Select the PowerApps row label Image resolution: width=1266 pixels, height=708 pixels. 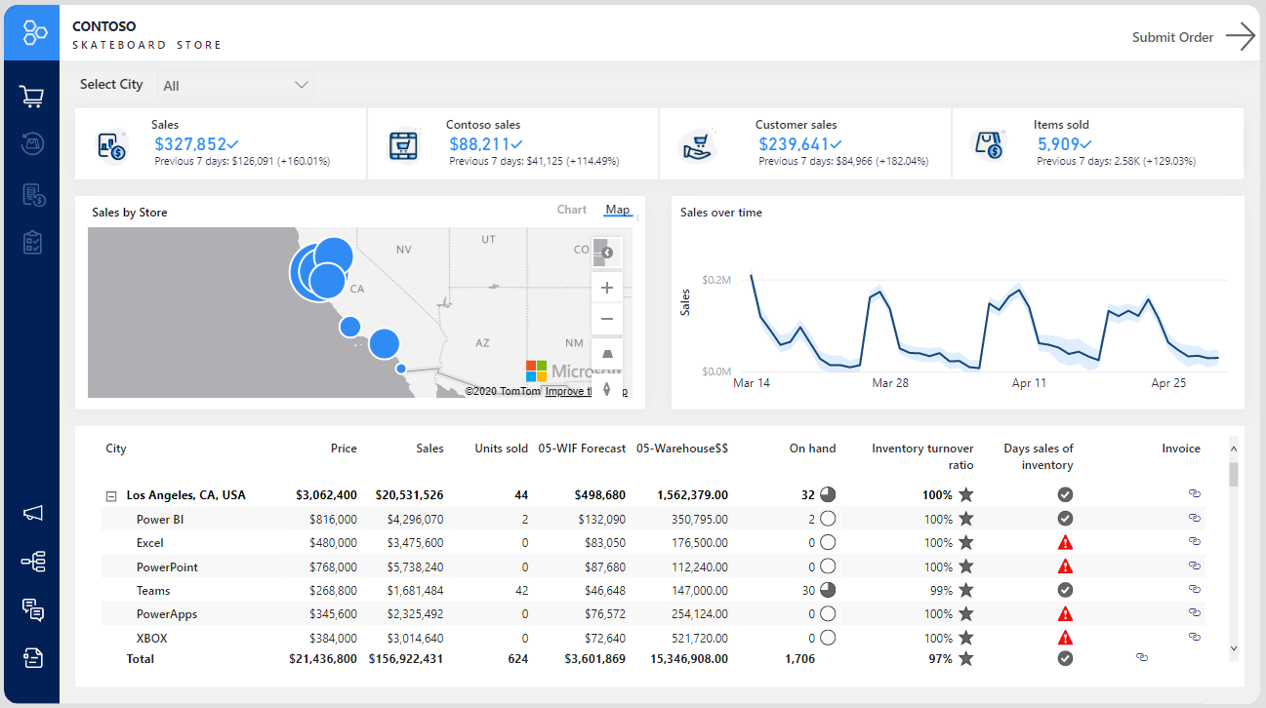[167, 614]
